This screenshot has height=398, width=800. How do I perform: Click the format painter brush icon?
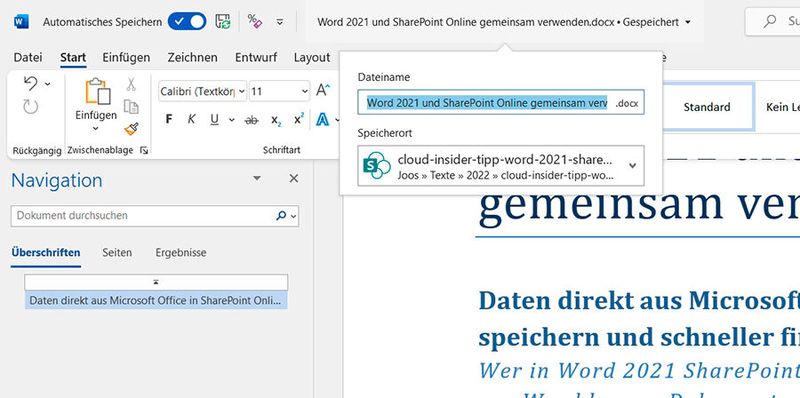click(x=132, y=129)
